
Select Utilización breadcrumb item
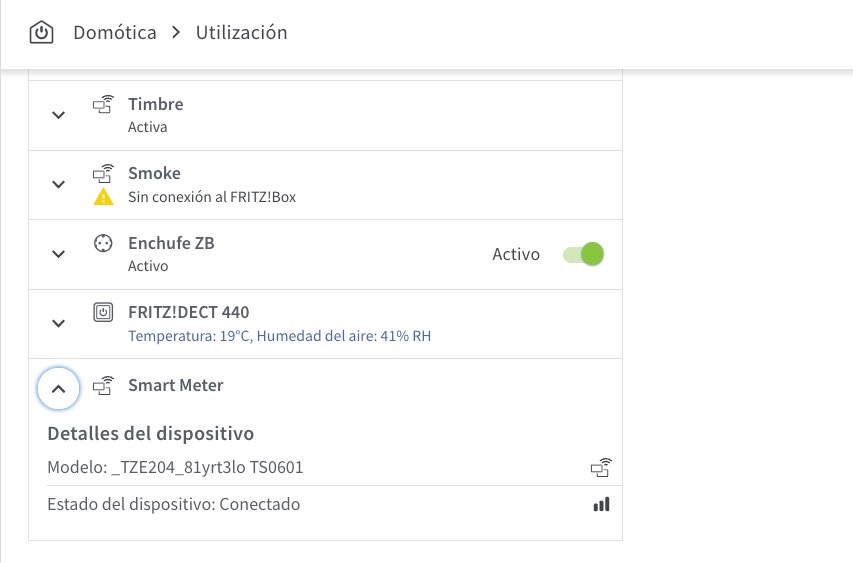(x=242, y=33)
